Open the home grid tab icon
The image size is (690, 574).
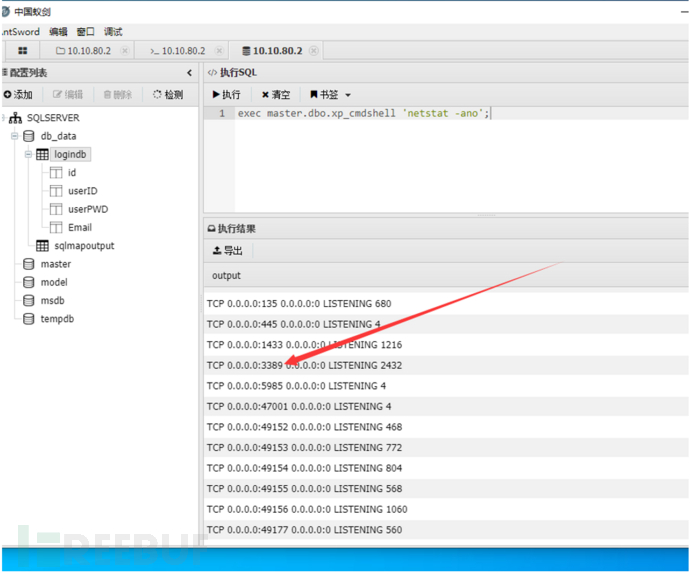pos(22,51)
